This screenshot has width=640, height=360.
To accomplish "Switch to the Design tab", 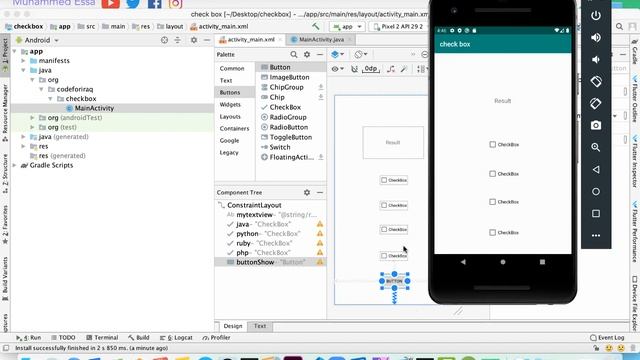I will [x=233, y=326].
